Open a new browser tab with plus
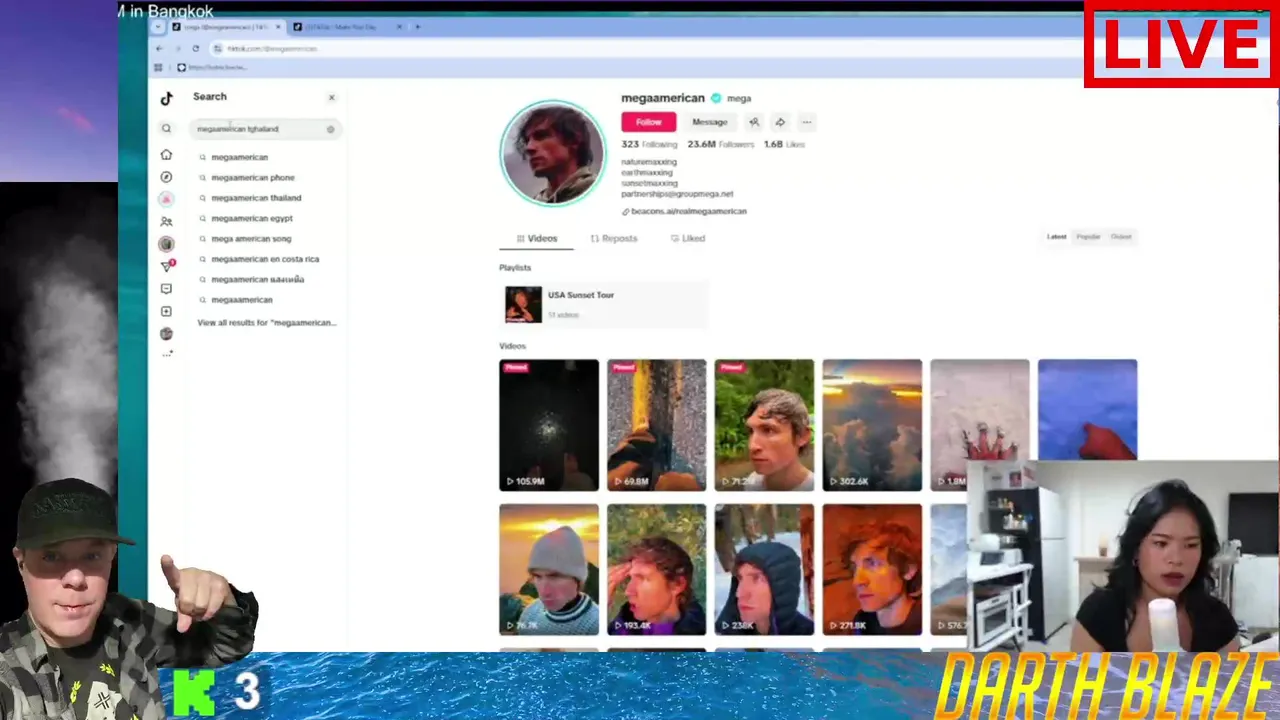1280x720 pixels. click(x=418, y=27)
